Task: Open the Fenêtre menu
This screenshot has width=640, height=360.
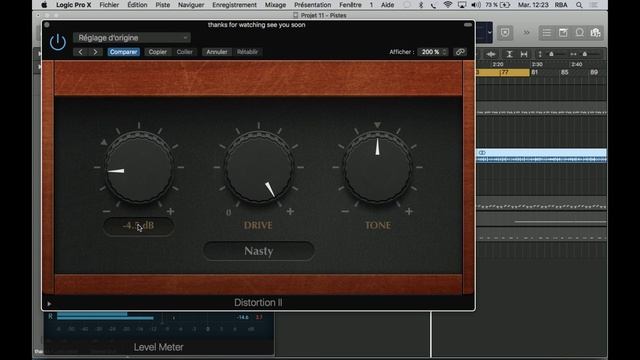Action: 350,5
